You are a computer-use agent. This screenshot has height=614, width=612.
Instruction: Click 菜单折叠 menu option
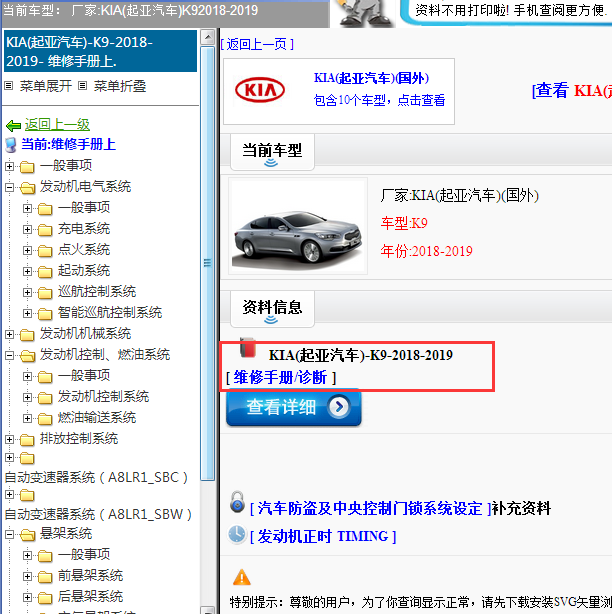click(120, 86)
